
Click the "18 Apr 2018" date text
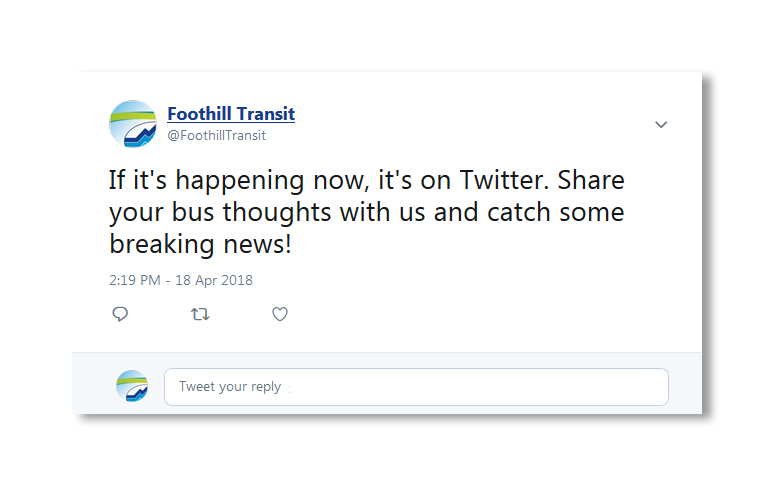(x=212, y=280)
